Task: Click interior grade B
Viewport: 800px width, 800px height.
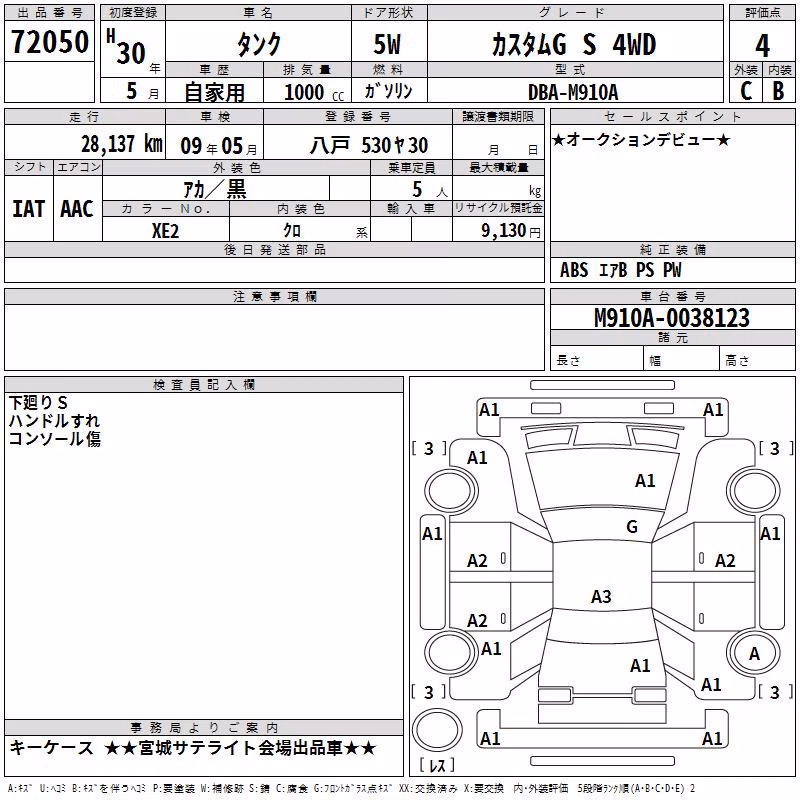Action: 779,91
